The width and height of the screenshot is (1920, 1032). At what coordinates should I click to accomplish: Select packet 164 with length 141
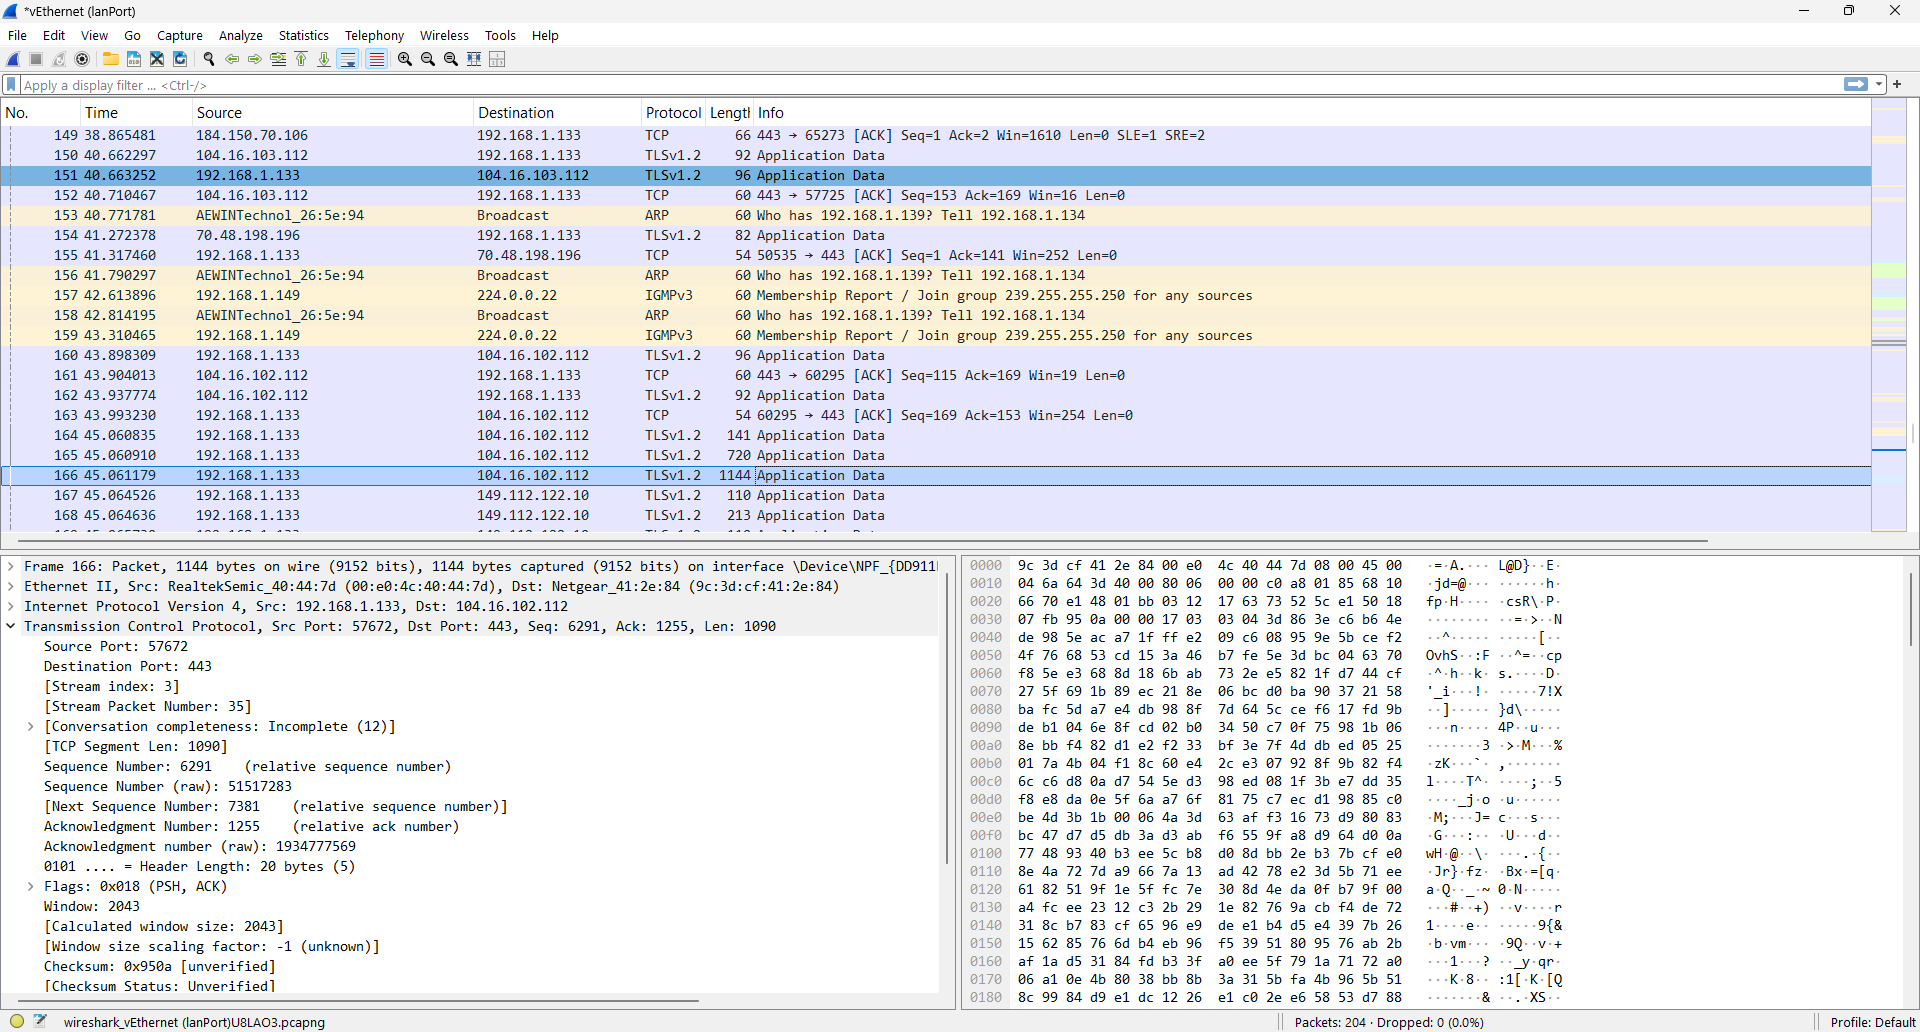click(x=935, y=435)
